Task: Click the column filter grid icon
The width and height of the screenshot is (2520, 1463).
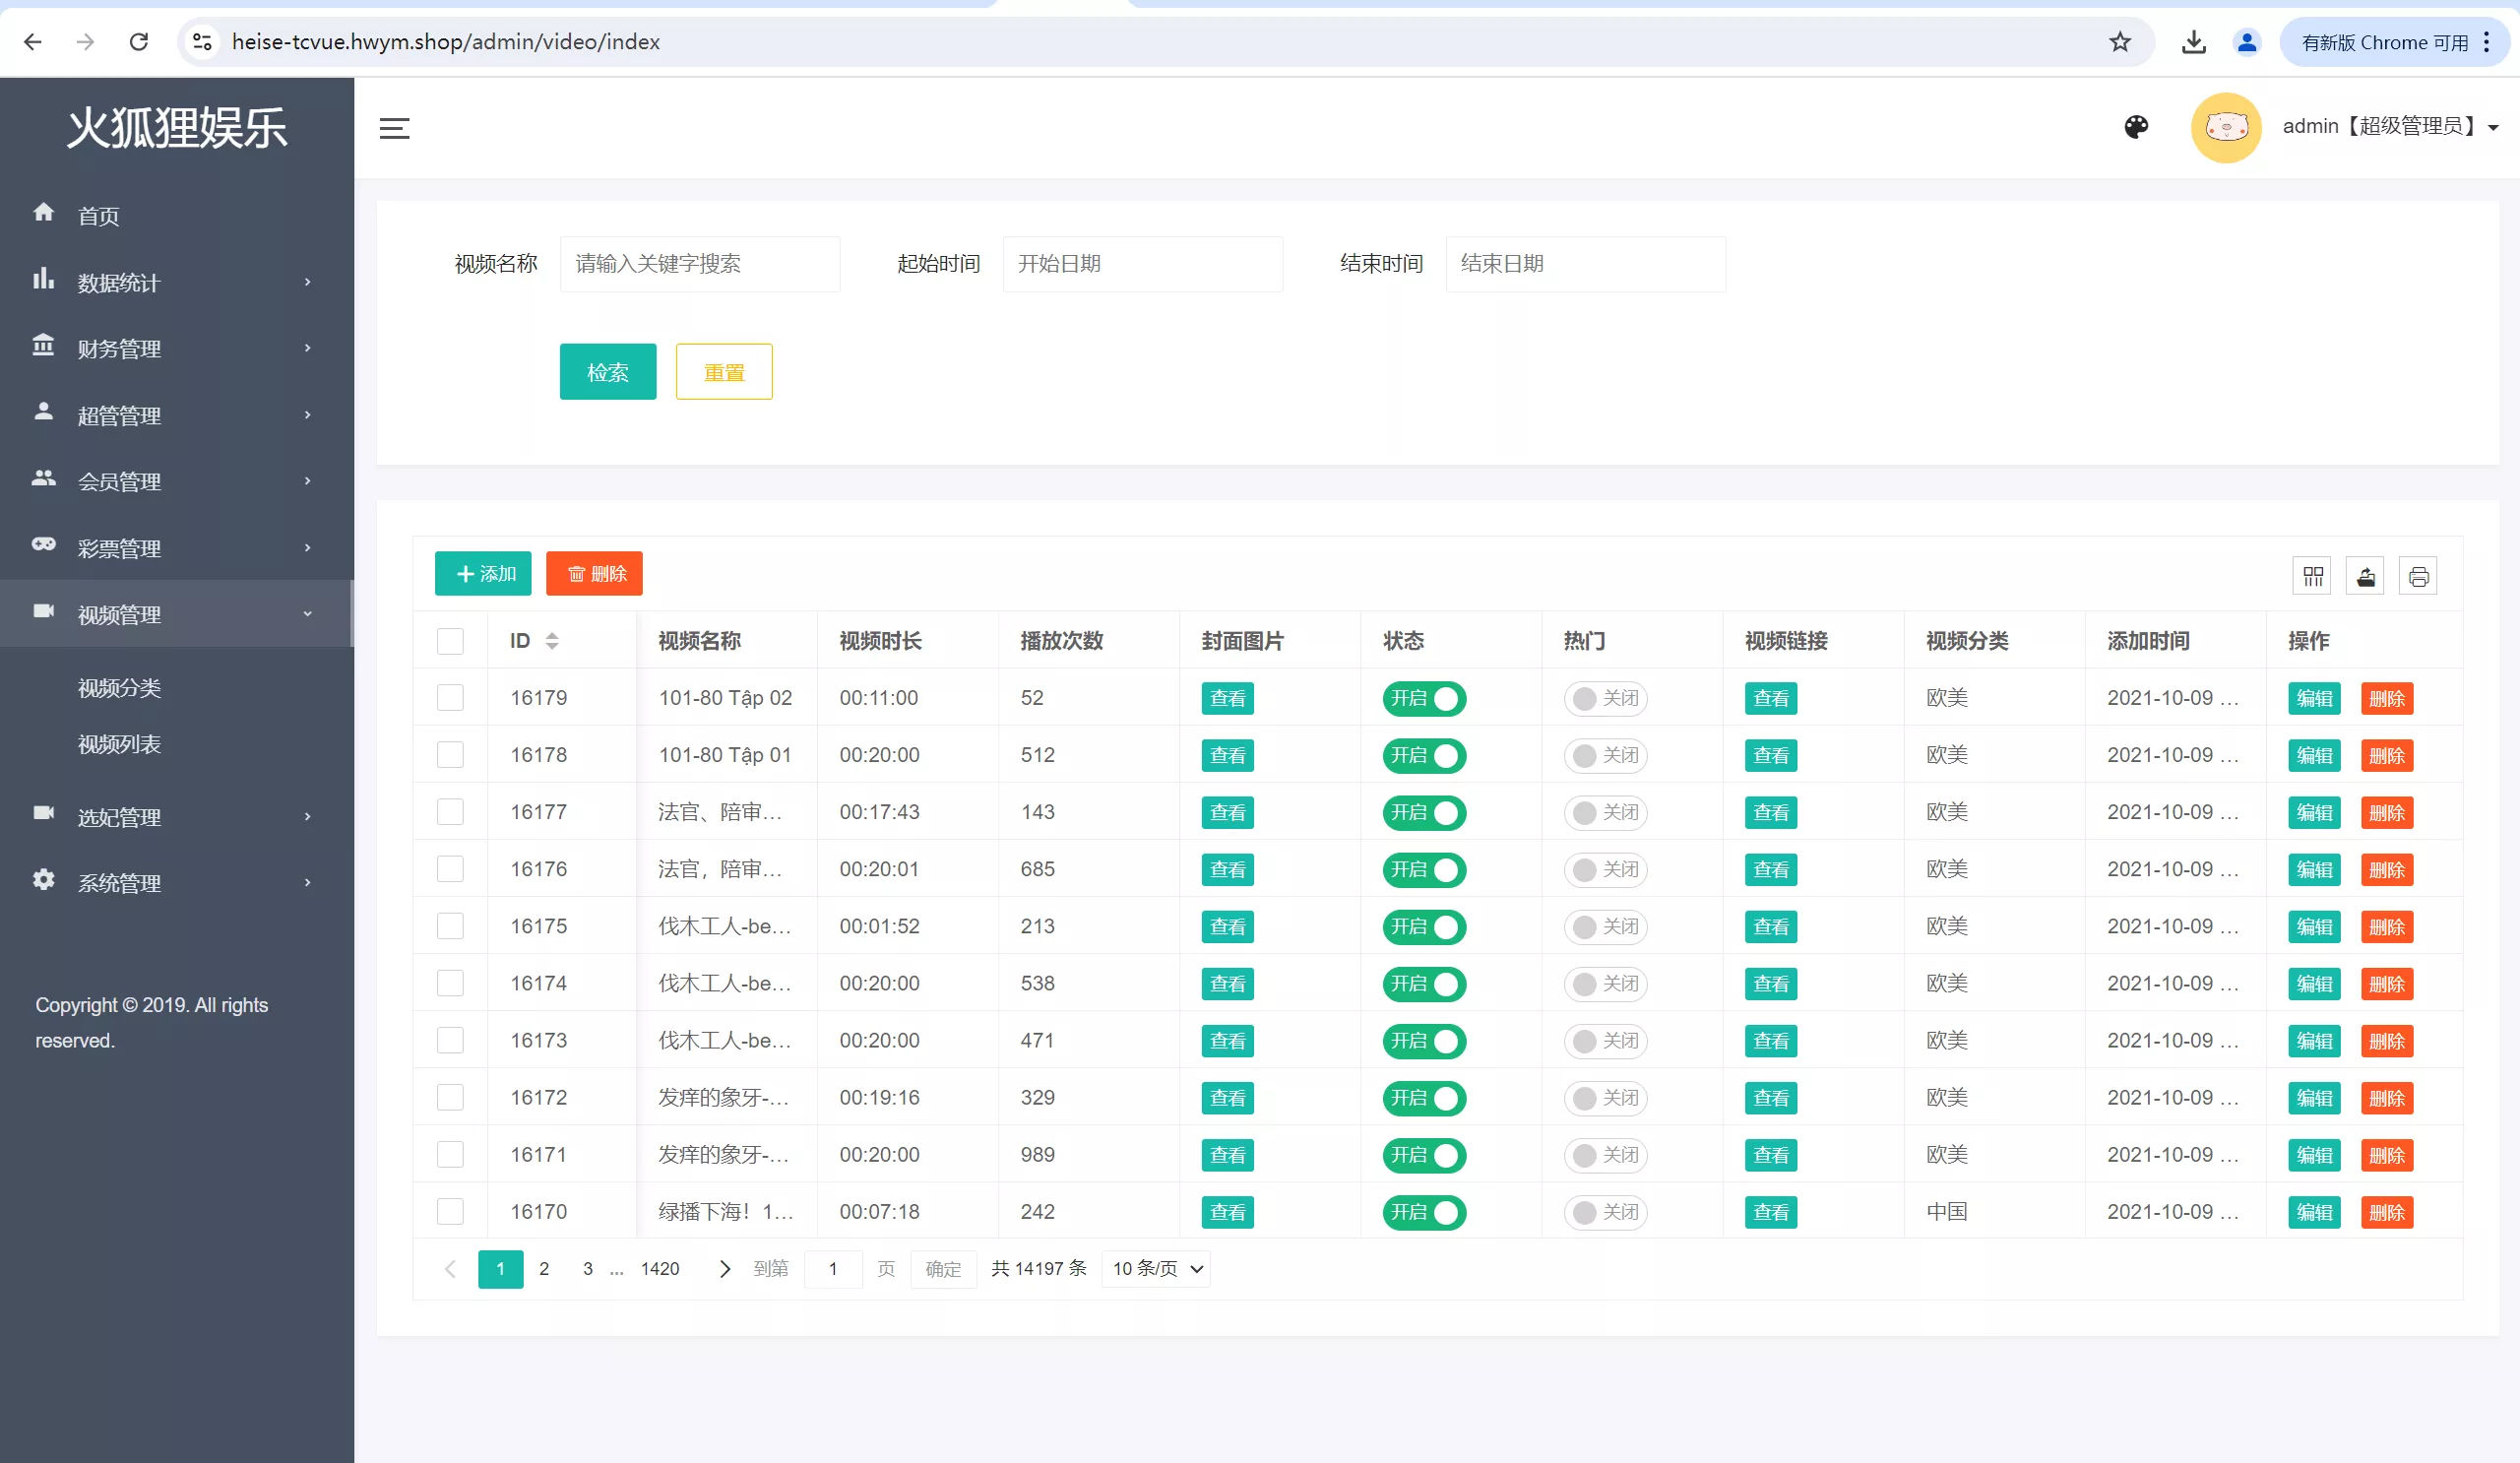Action: coord(2312,576)
